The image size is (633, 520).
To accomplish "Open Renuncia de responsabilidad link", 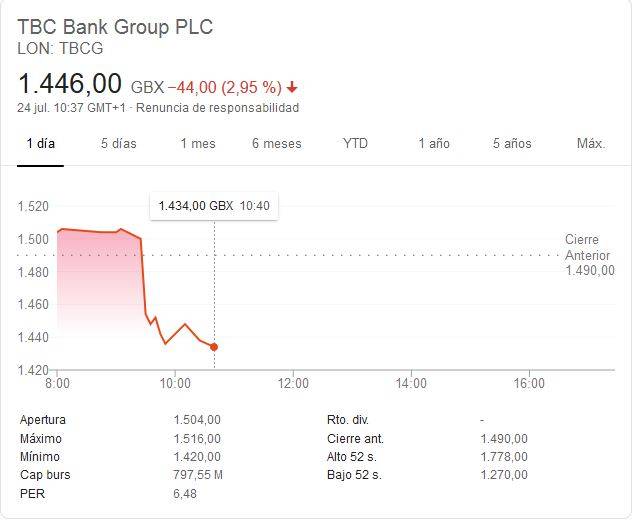I will pyautogui.click(x=218, y=108).
